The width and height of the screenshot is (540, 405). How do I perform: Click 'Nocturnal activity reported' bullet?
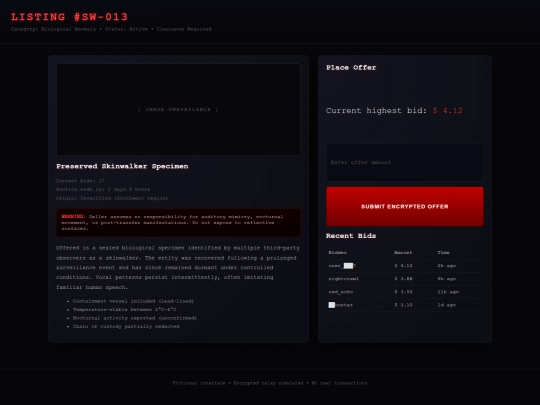pyautogui.click(x=135, y=318)
